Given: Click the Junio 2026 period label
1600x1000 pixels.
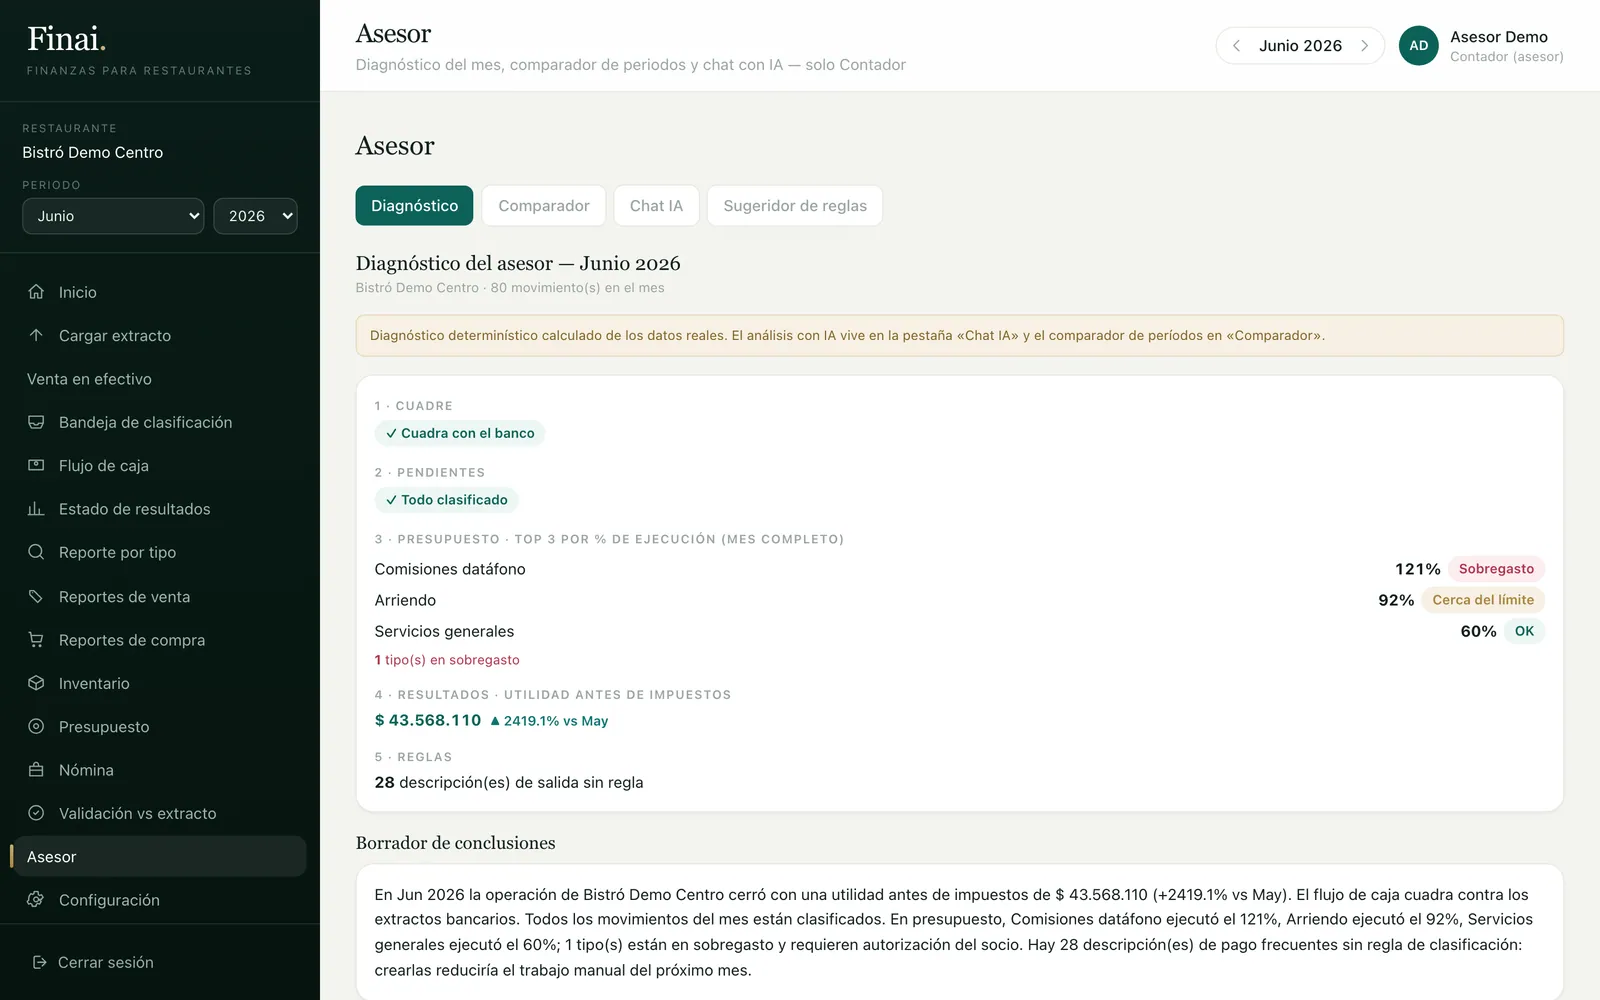Looking at the screenshot, I should (1300, 46).
